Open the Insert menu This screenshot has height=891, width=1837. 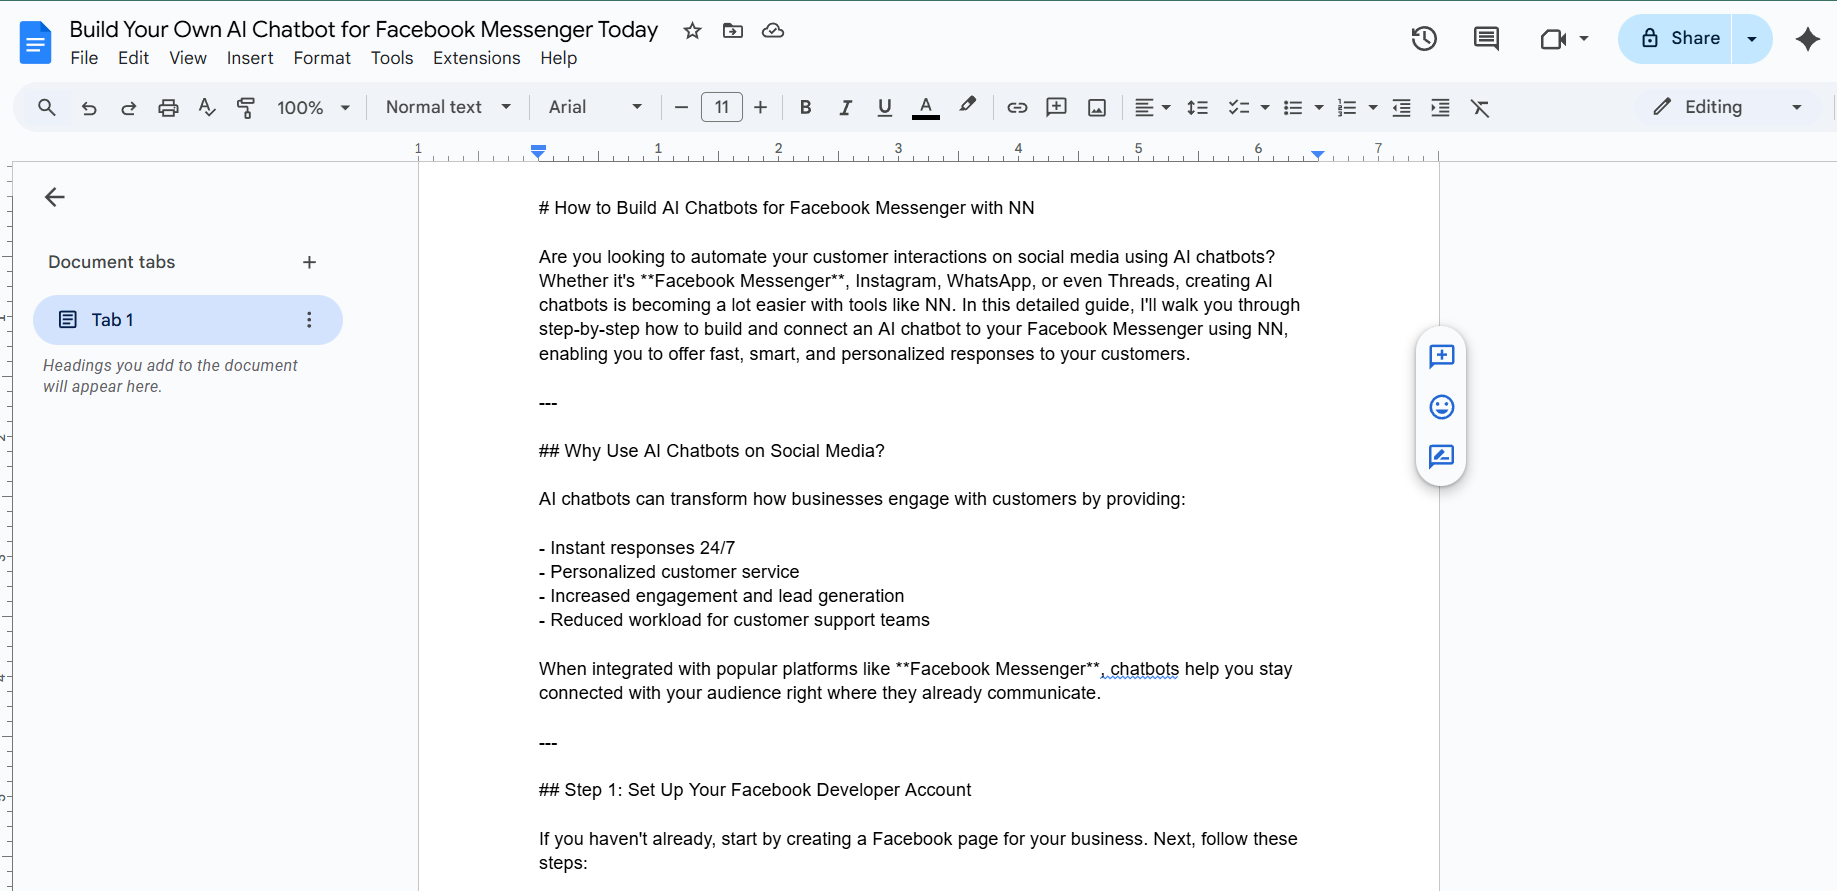point(249,58)
